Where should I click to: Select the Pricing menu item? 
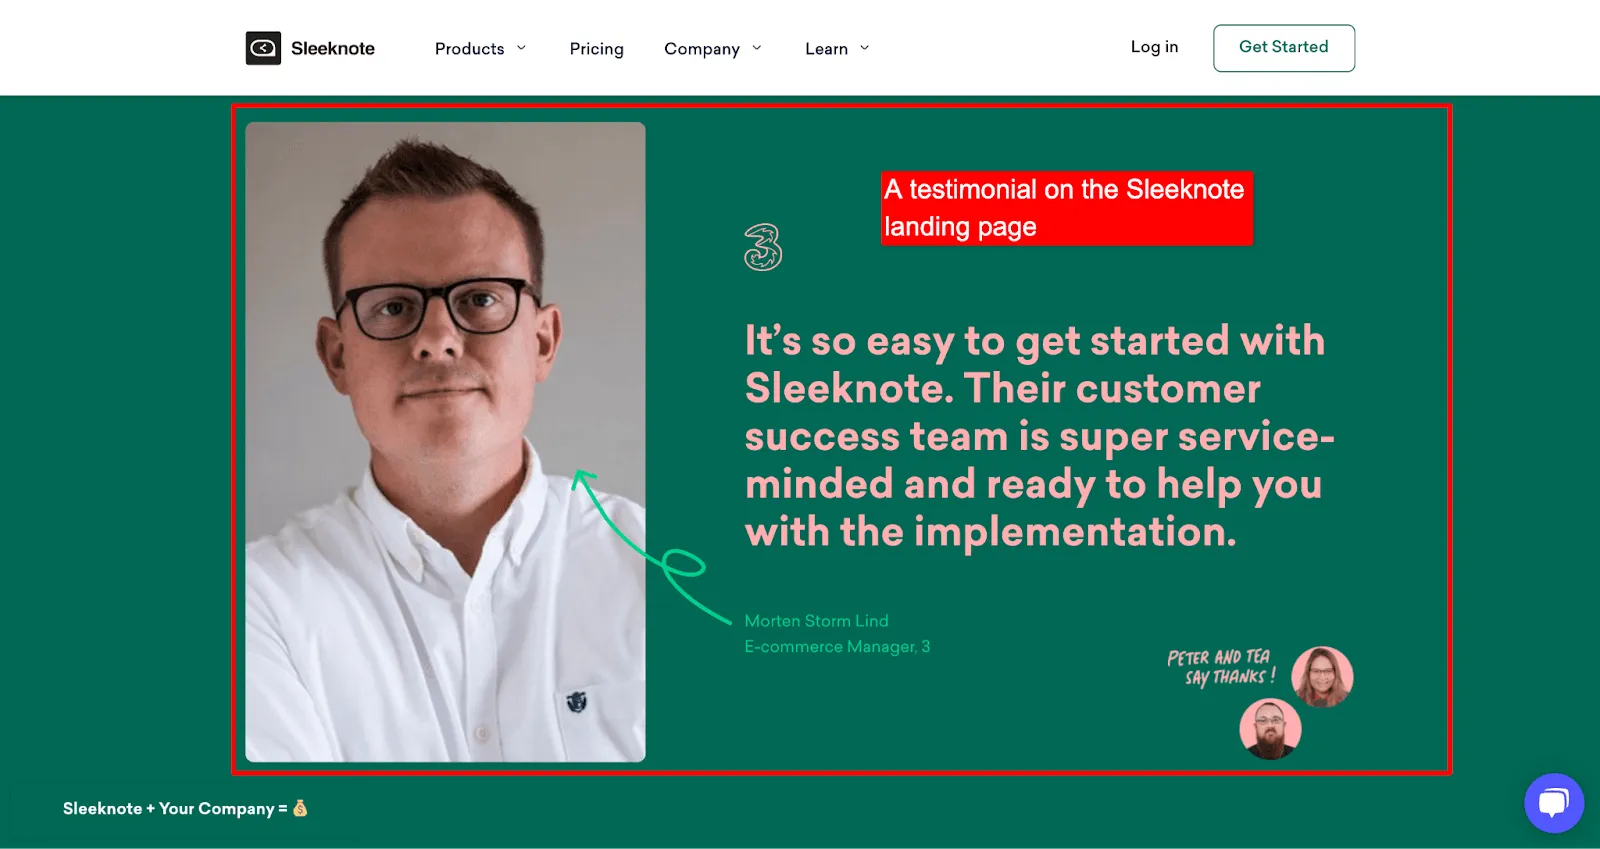[596, 48]
